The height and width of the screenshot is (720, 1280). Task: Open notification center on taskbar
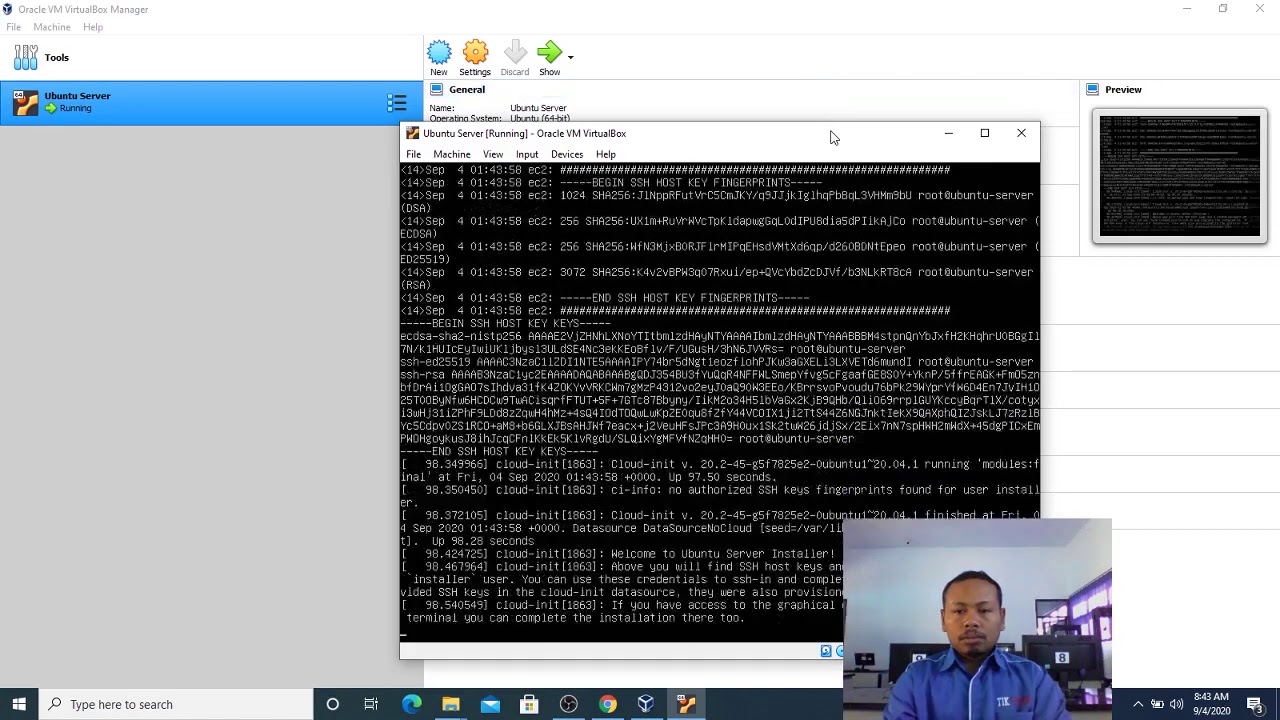click(x=1255, y=704)
